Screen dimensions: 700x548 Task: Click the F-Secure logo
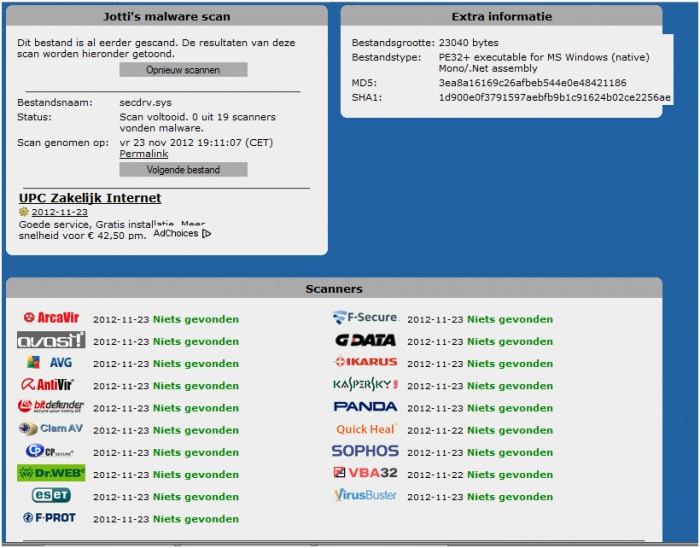[x=365, y=318]
